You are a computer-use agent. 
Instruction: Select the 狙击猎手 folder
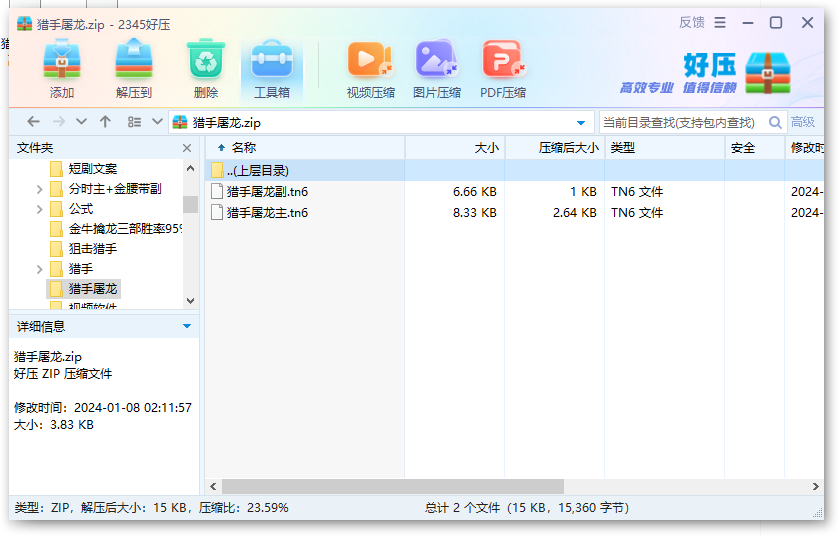[93, 249]
